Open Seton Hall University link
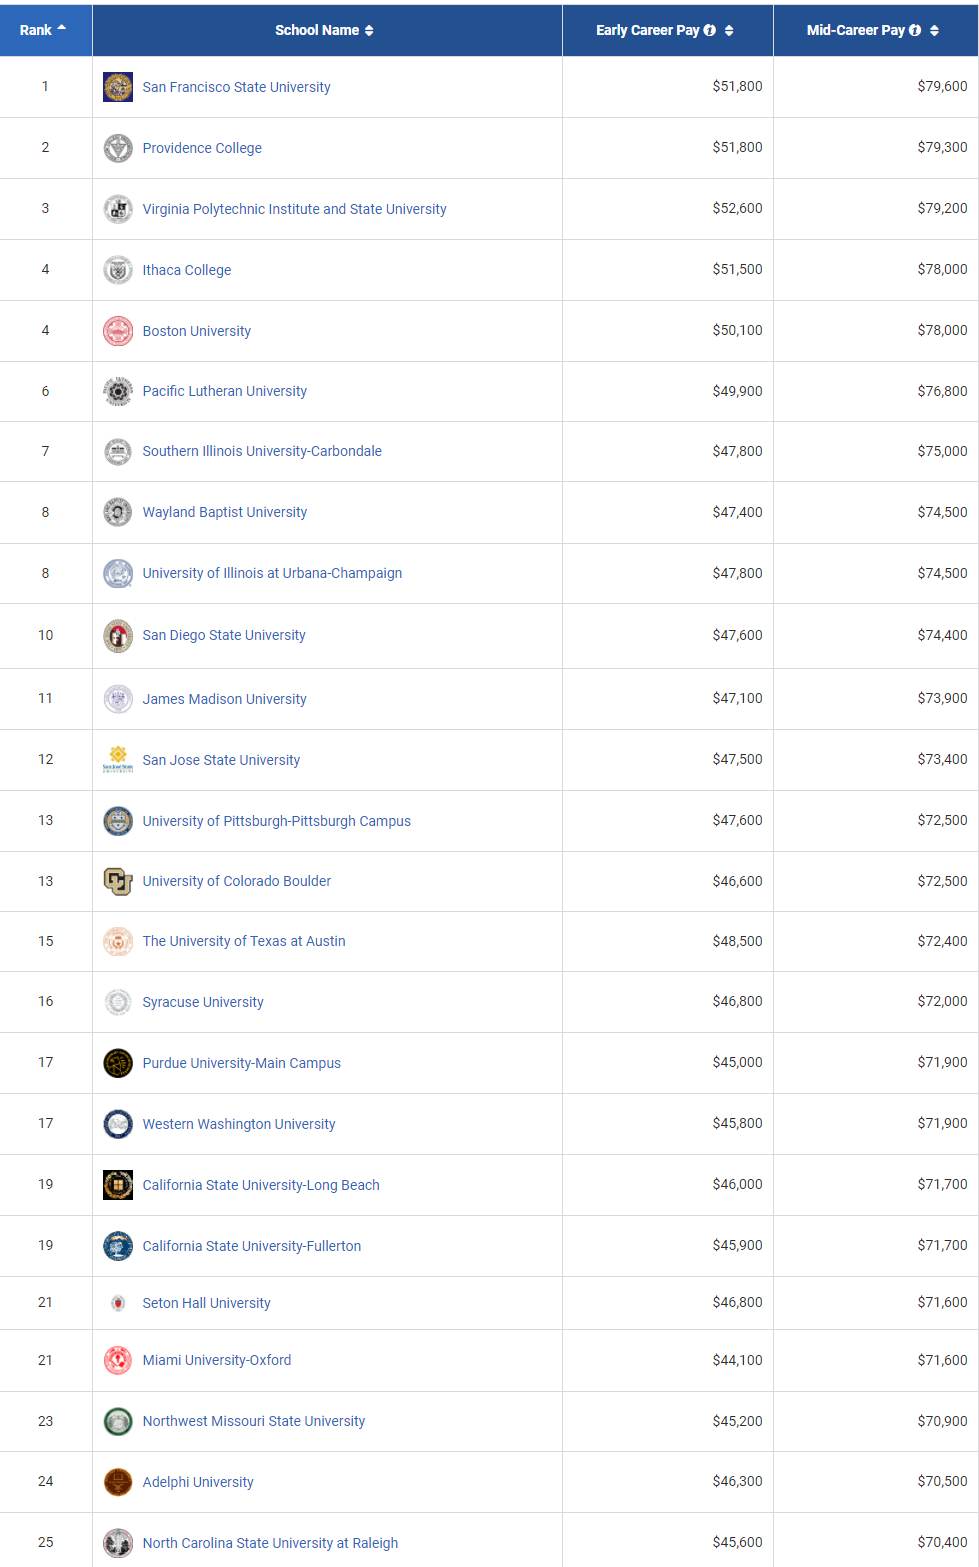 [206, 1303]
